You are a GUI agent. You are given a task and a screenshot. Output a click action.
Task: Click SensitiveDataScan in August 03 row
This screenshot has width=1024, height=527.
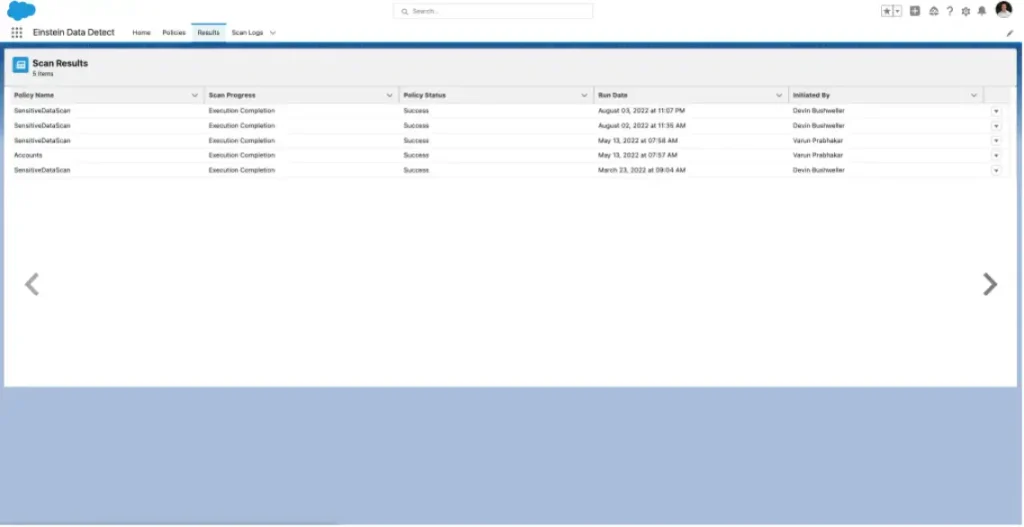coord(42,111)
